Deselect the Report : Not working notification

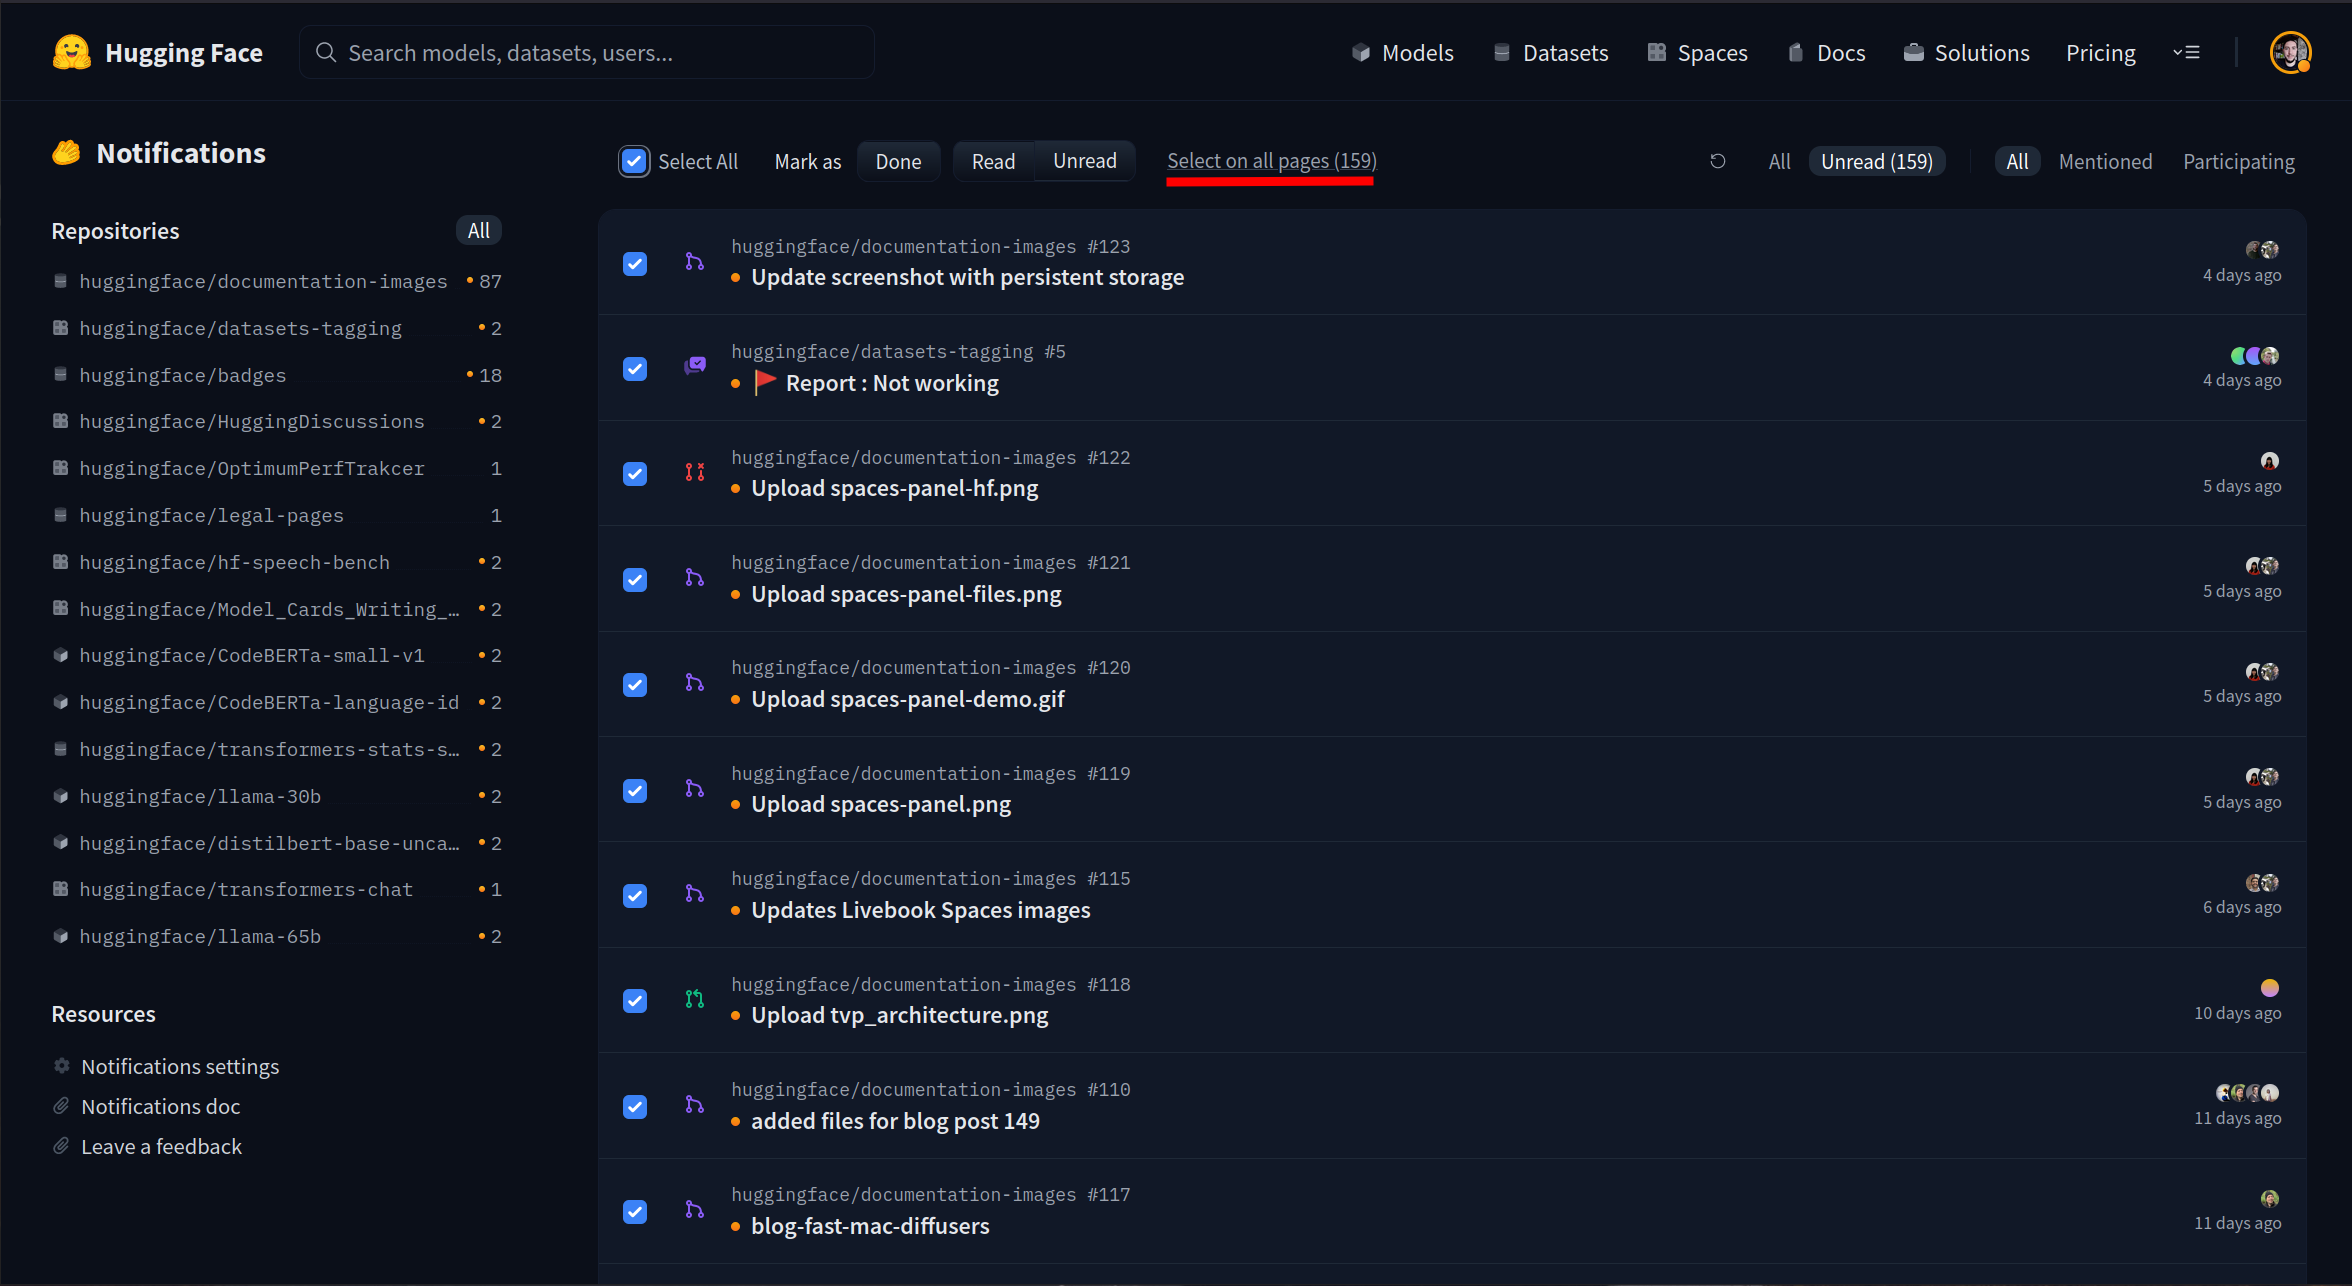click(635, 369)
